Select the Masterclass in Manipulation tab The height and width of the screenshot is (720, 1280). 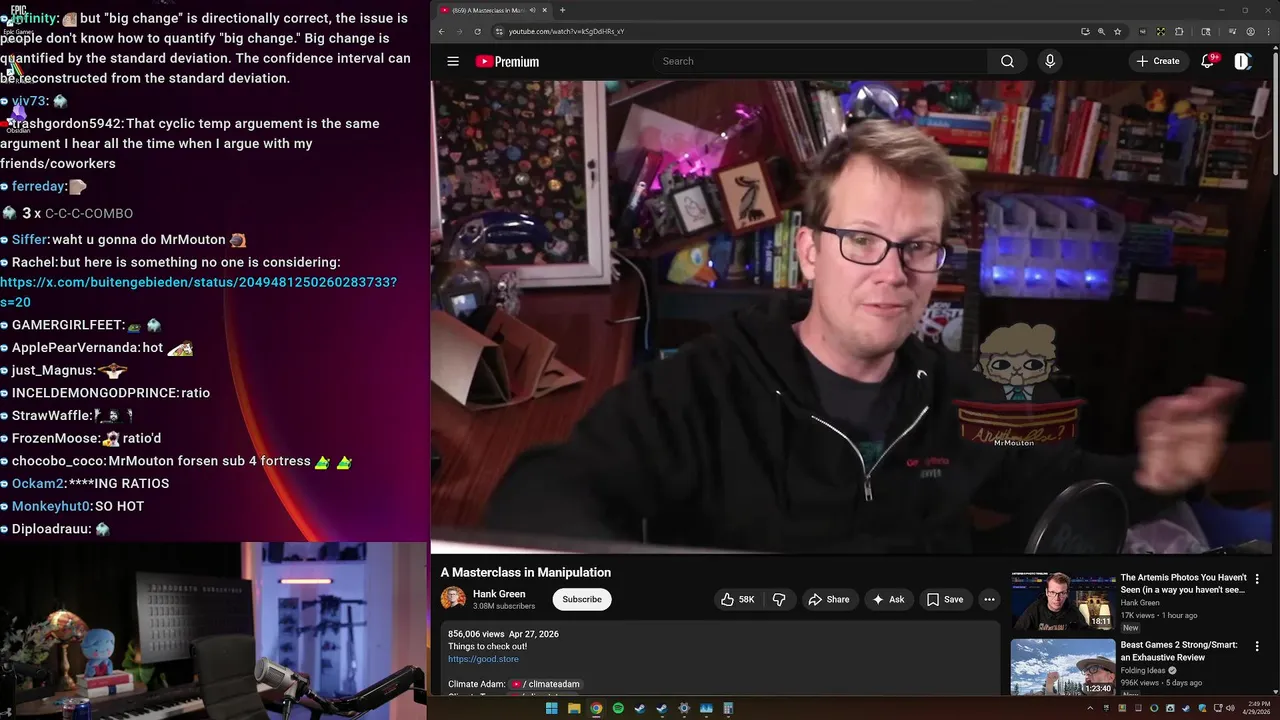(488, 10)
